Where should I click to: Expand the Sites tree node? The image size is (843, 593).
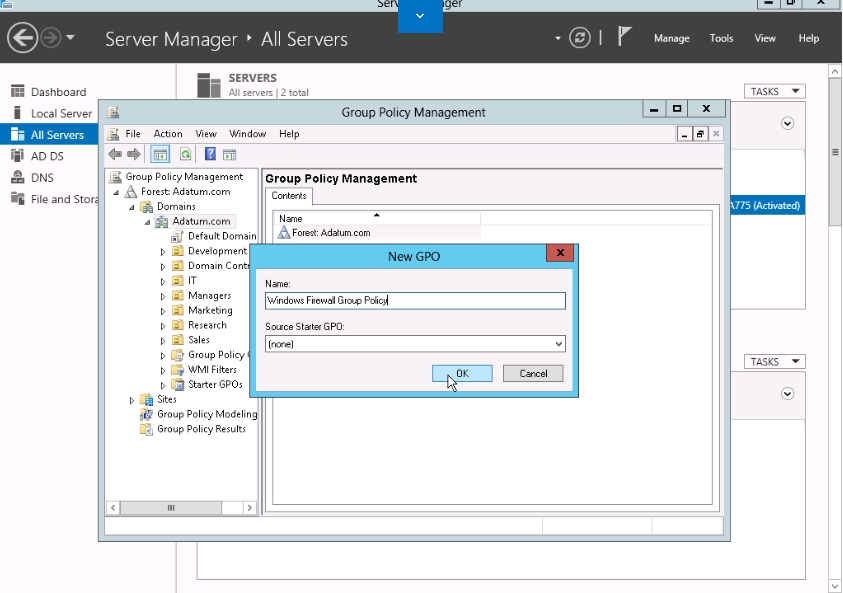(x=132, y=399)
